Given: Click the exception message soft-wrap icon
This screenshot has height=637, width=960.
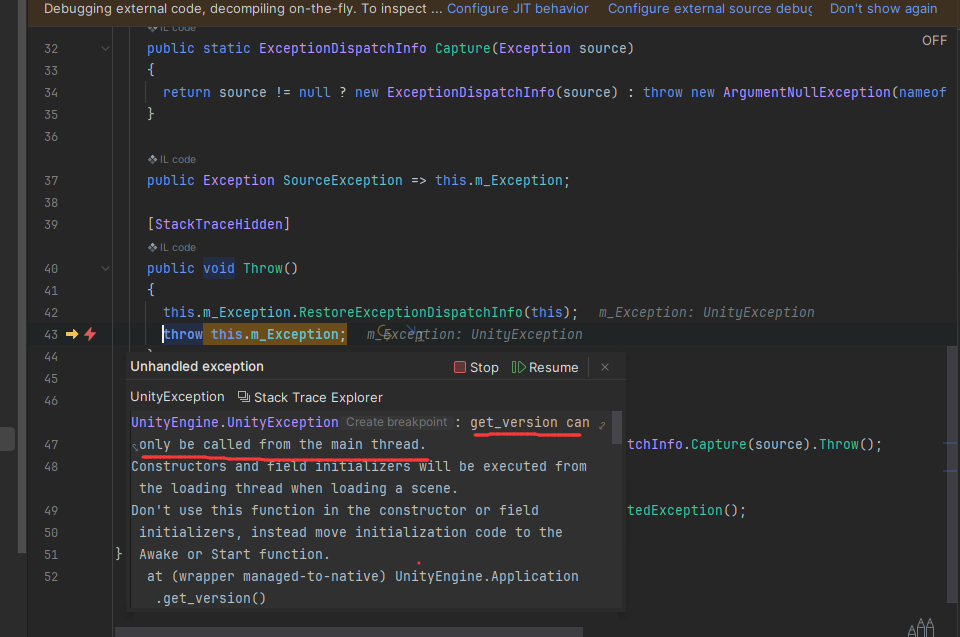Looking at the screenshot, I should (x=602, y=425).
